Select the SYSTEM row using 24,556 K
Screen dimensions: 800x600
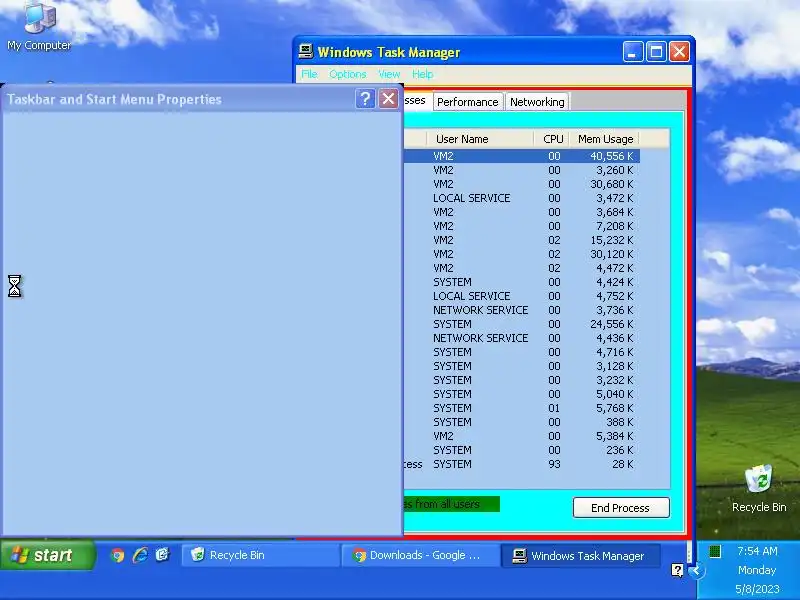pos(521,324)
